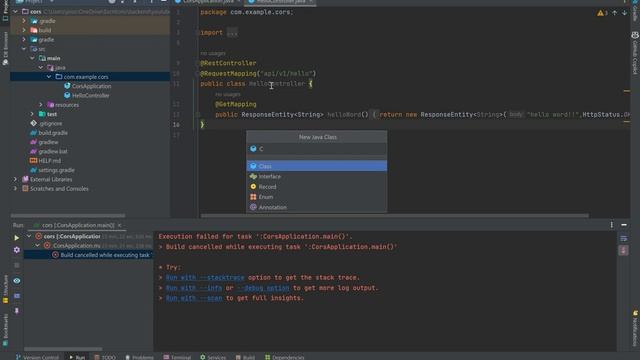The width and height of the screenshot is (640, 360).
Task: Choose Enum in New Java Class popup
Action: coord(317,197)
